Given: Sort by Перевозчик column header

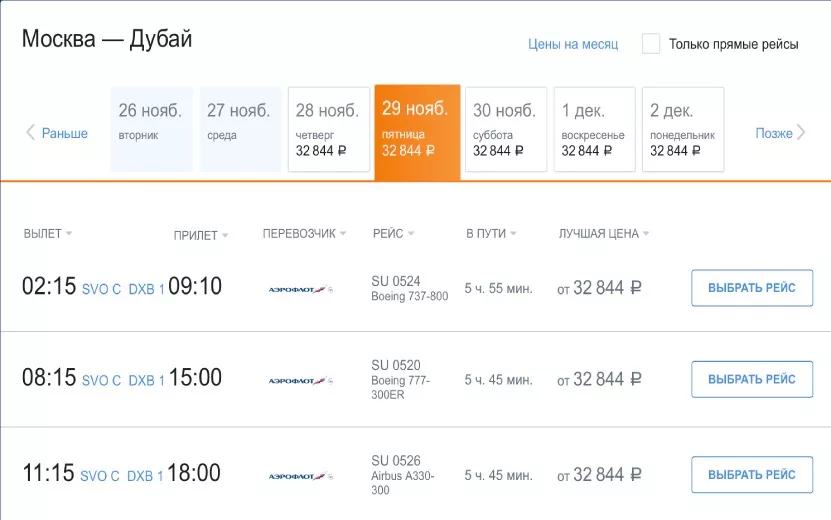Looking at the screenshot, I should click(304, 234).
